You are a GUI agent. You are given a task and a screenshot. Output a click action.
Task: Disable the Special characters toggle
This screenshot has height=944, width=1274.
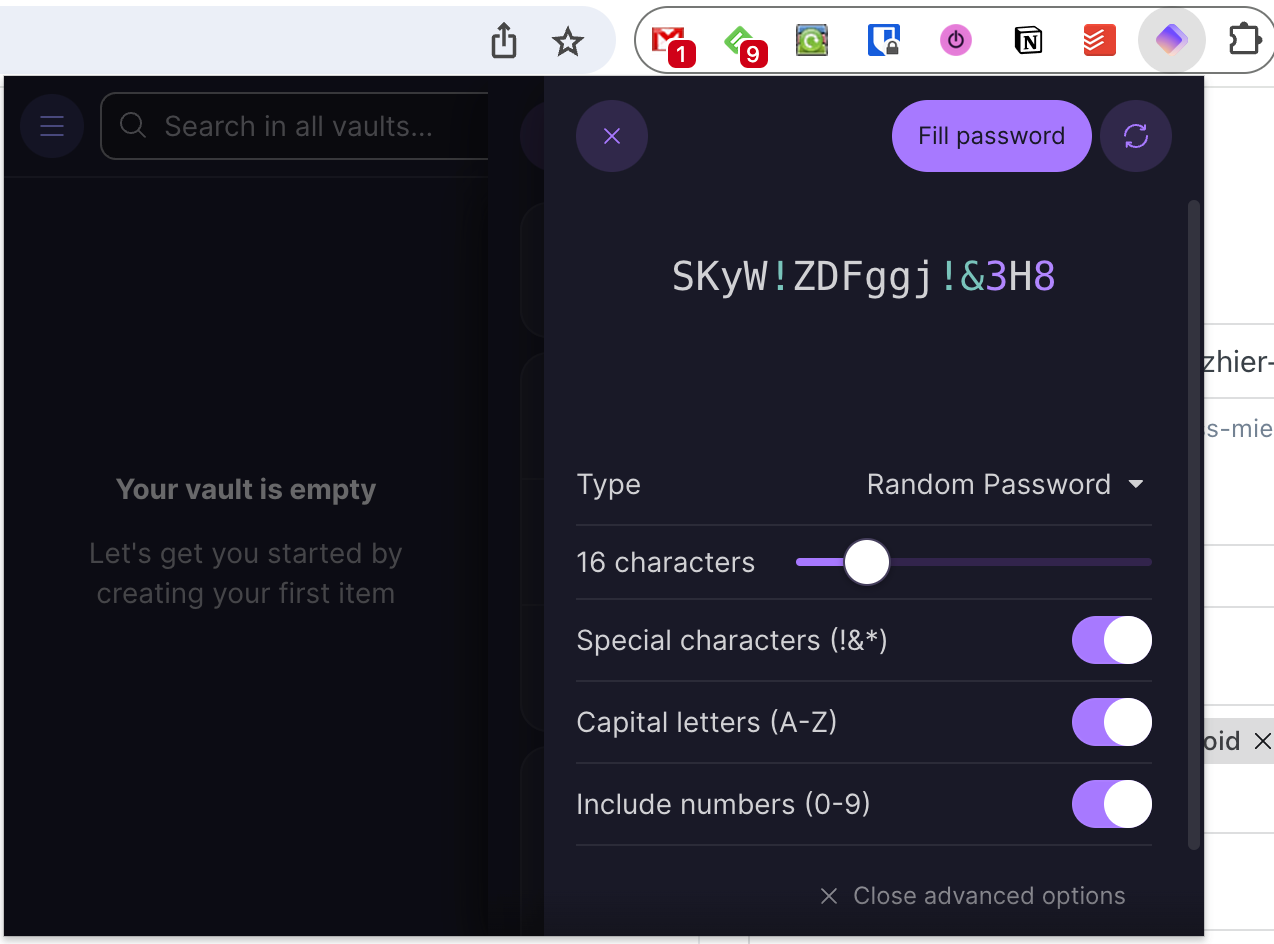[1112, 640]
